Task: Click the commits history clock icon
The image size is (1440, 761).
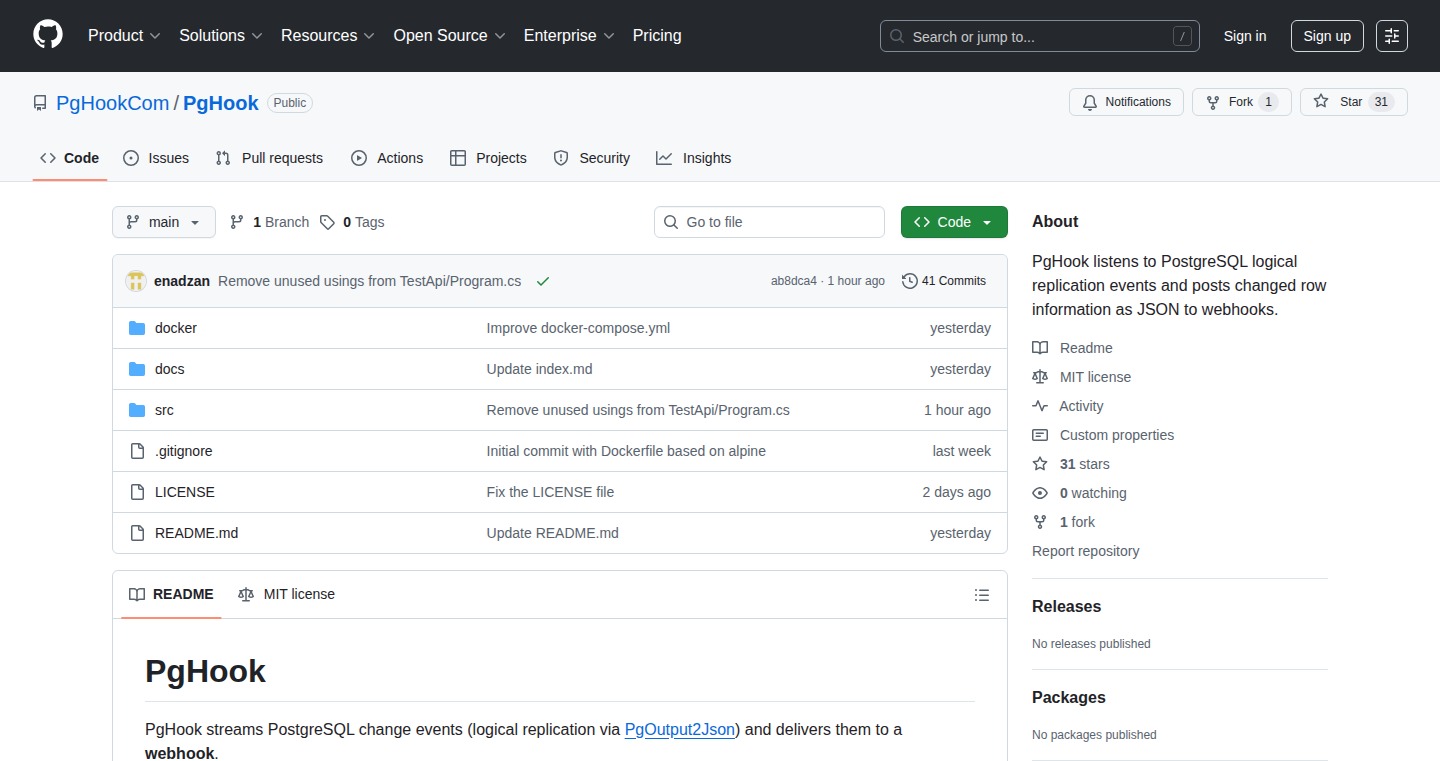Action: point(910,281)
